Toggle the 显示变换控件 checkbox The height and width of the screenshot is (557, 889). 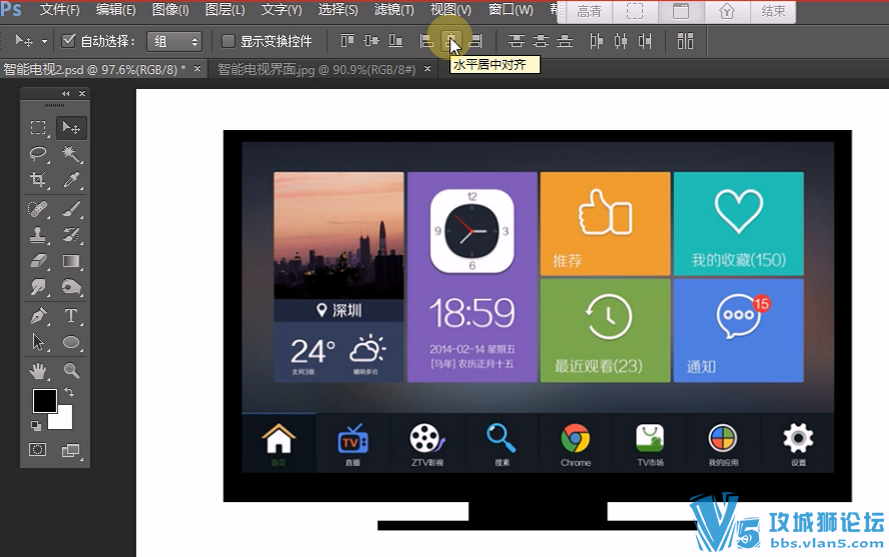(x=228, y=41)
